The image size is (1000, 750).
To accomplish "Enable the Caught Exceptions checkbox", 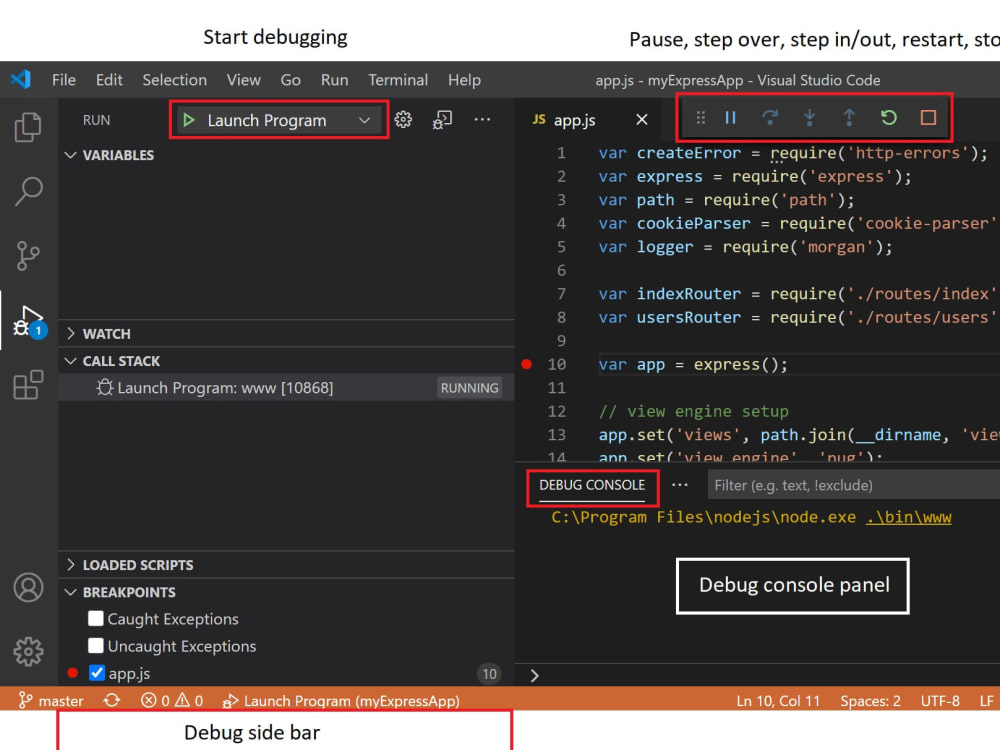I will (95, 618).
